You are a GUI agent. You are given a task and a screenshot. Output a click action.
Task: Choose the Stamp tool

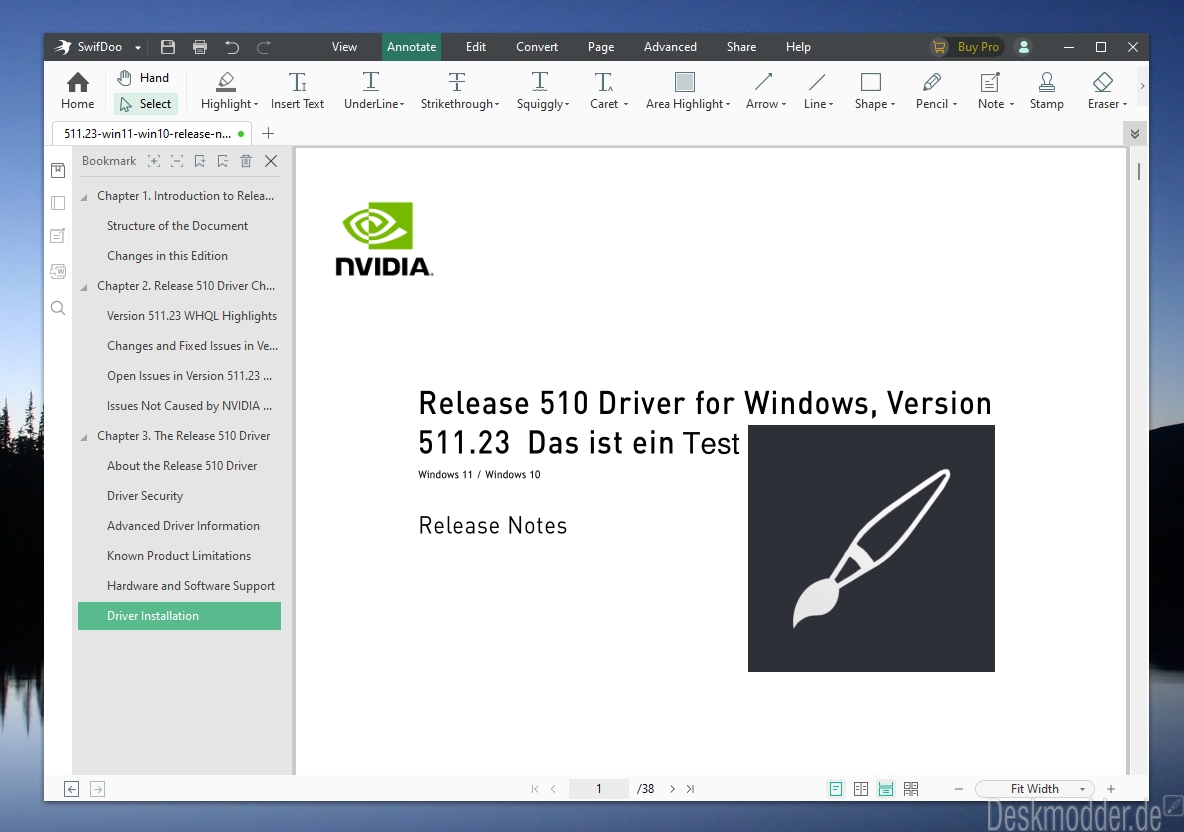(x=1047, y=91)
